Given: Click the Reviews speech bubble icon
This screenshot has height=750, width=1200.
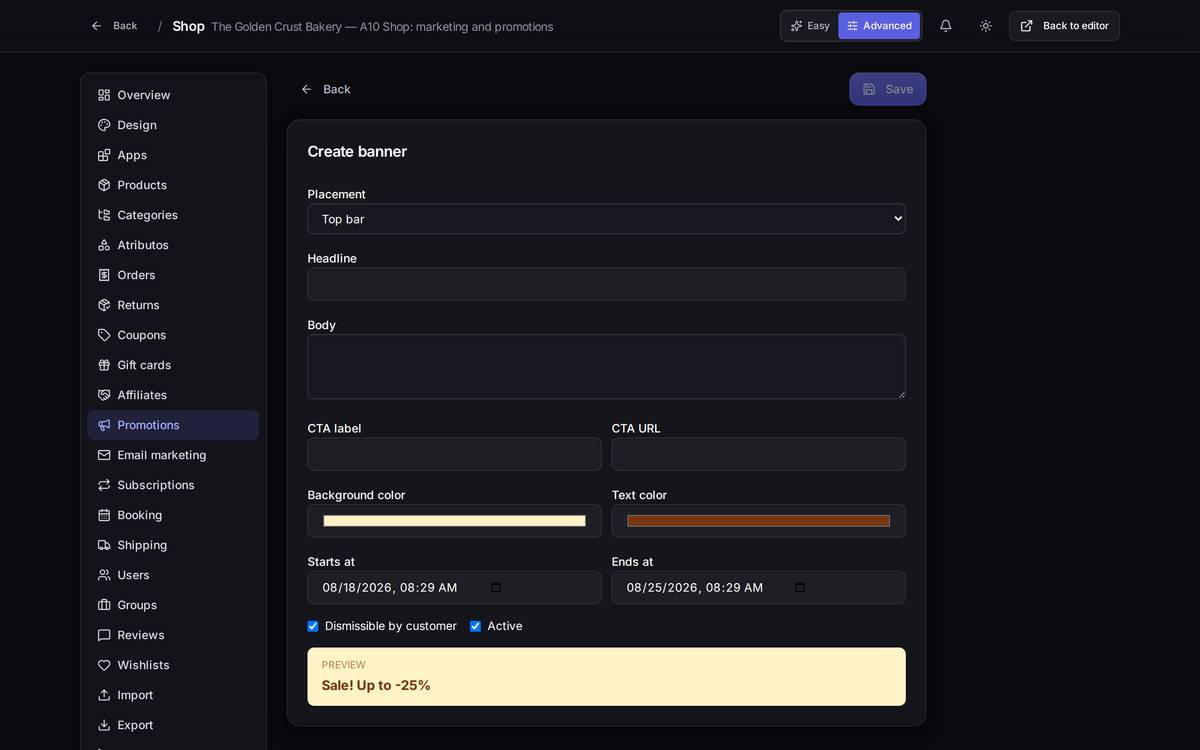Looking at the screenshot, I should click(x=104, y=635).
